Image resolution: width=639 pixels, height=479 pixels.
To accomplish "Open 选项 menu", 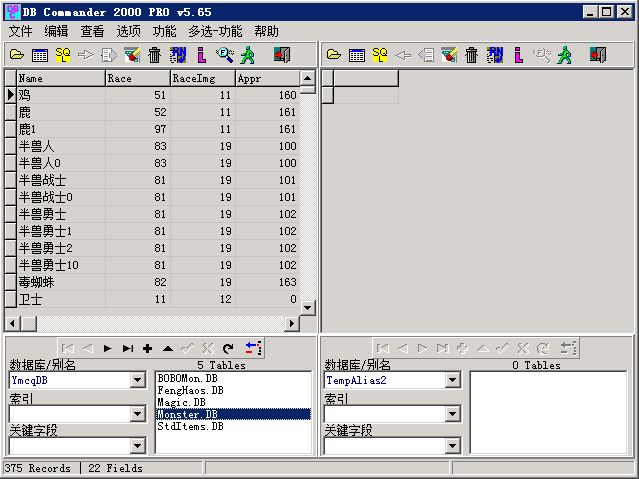I will pos(128,31).
